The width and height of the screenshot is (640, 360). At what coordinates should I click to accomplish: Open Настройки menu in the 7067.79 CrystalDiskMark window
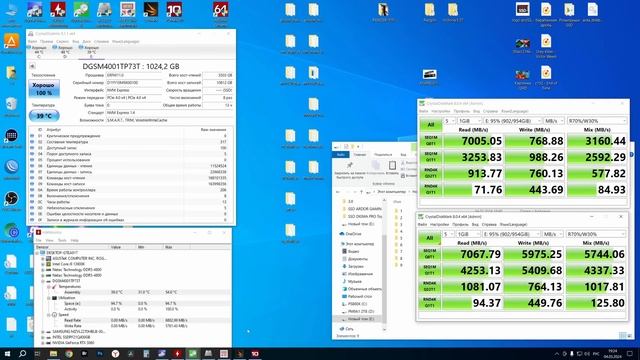point(439,224)
